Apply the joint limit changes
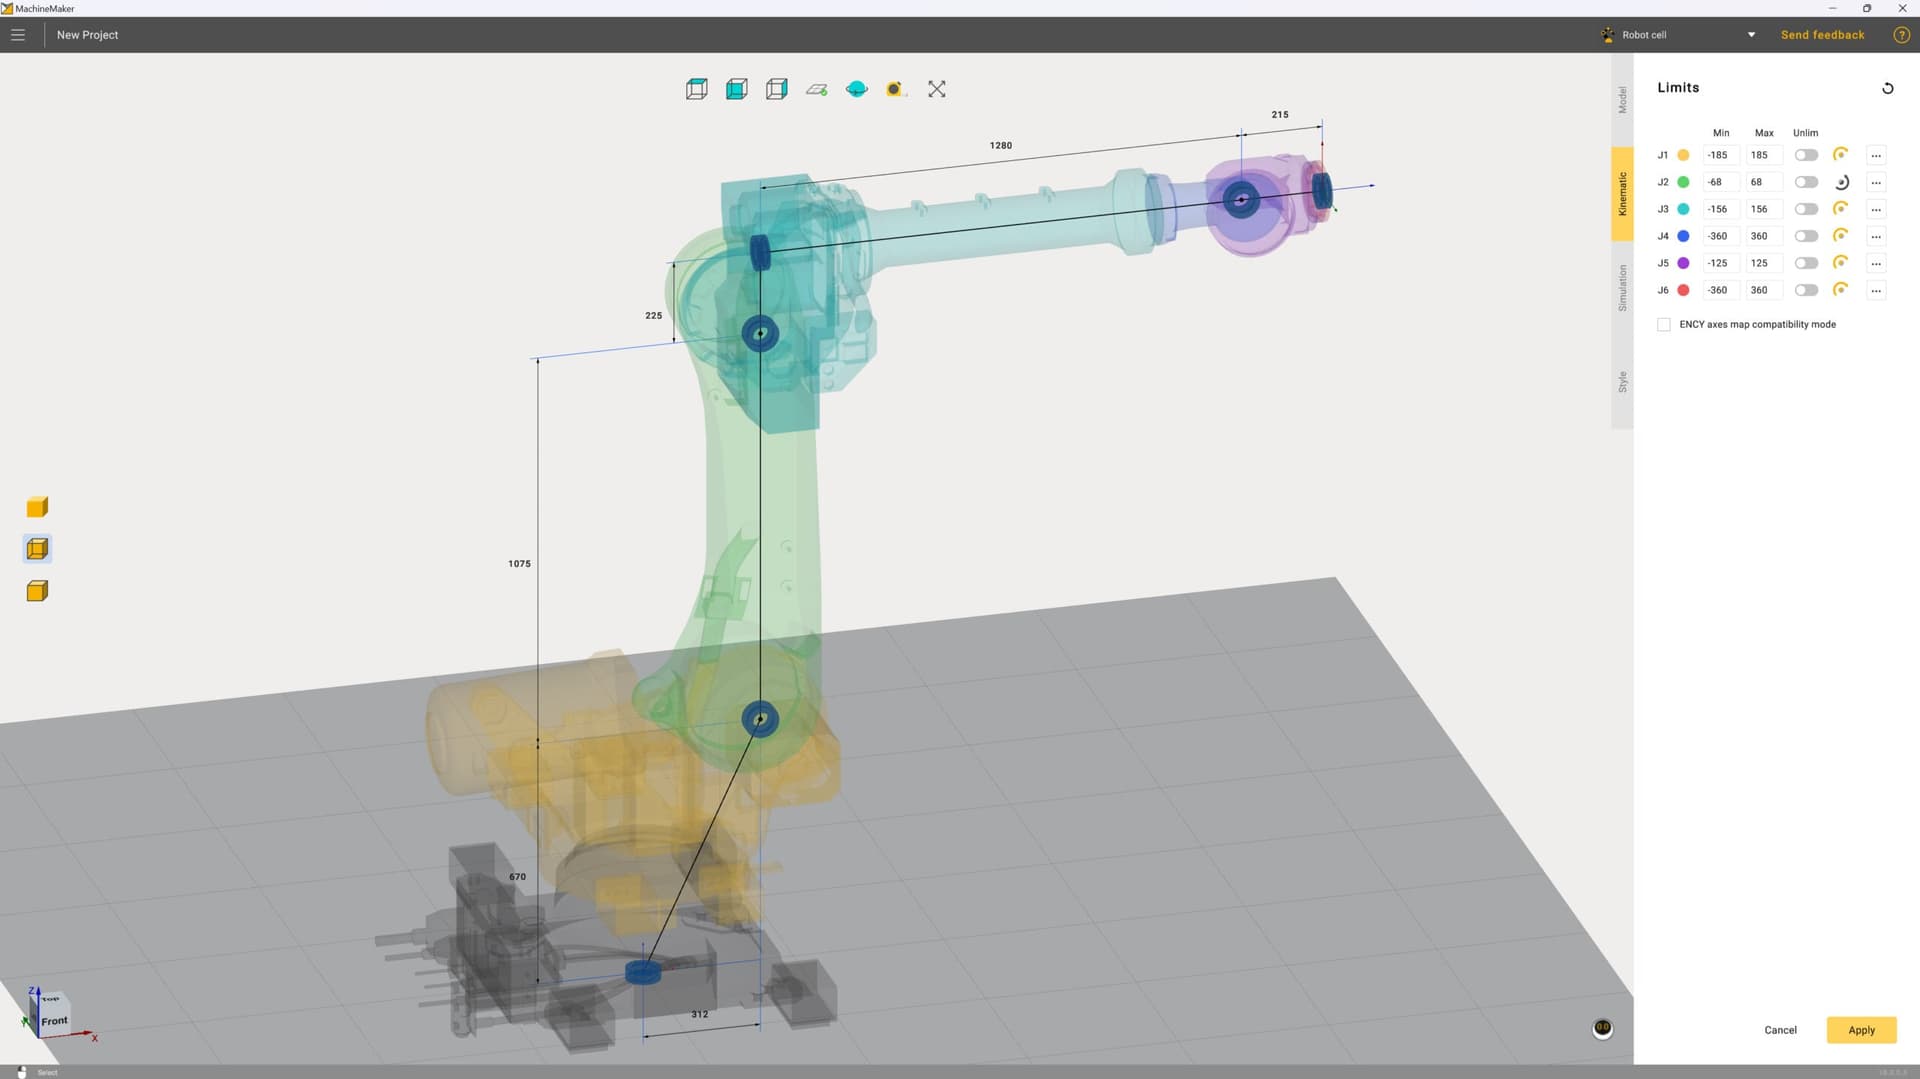The image size is (1920, 1079). pyautogui.click(x=1861, y=1030)
